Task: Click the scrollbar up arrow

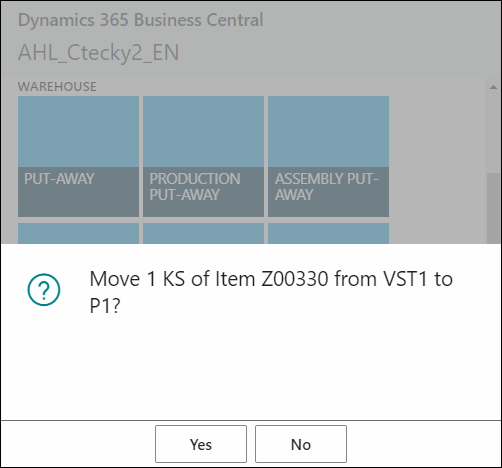Action: [493, 87]
